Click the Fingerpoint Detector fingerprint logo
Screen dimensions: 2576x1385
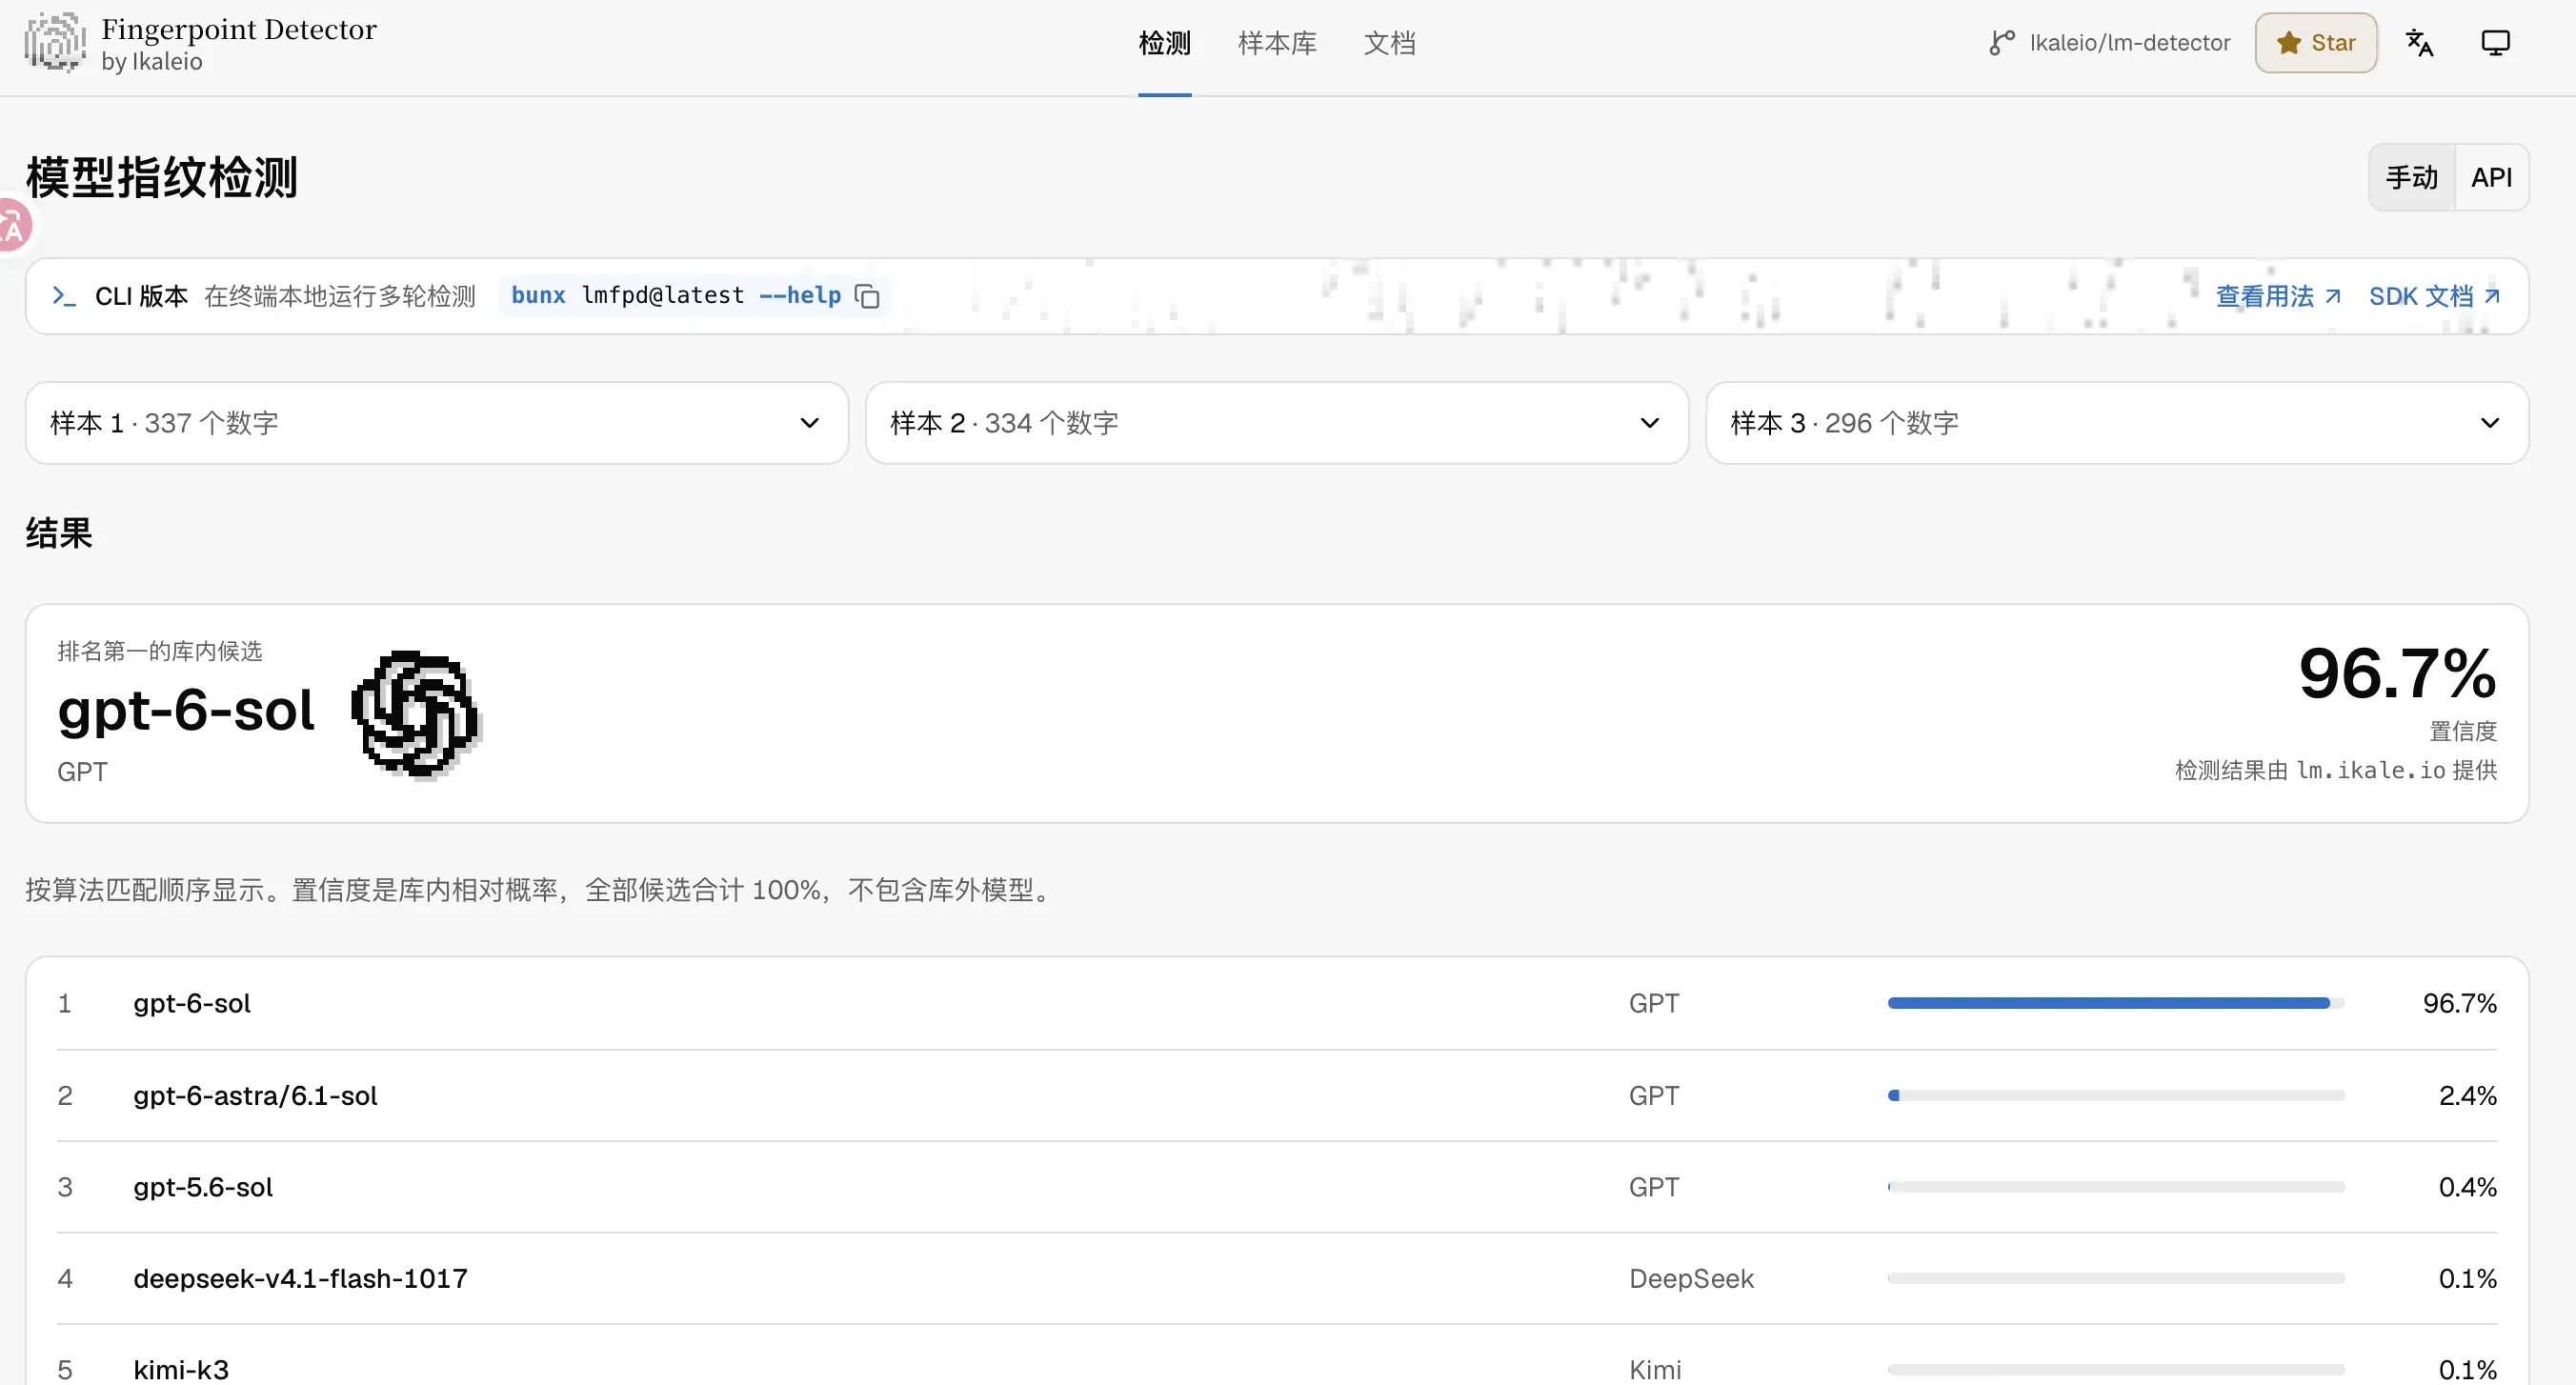(x=55, y=43)
